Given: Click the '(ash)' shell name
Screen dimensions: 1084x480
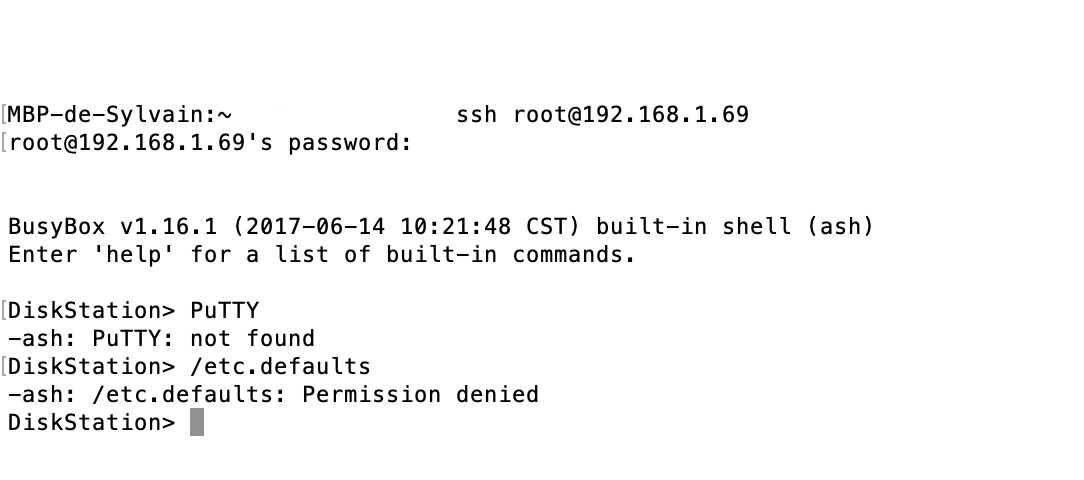Looking at the screenshot, I should point(840,227).
